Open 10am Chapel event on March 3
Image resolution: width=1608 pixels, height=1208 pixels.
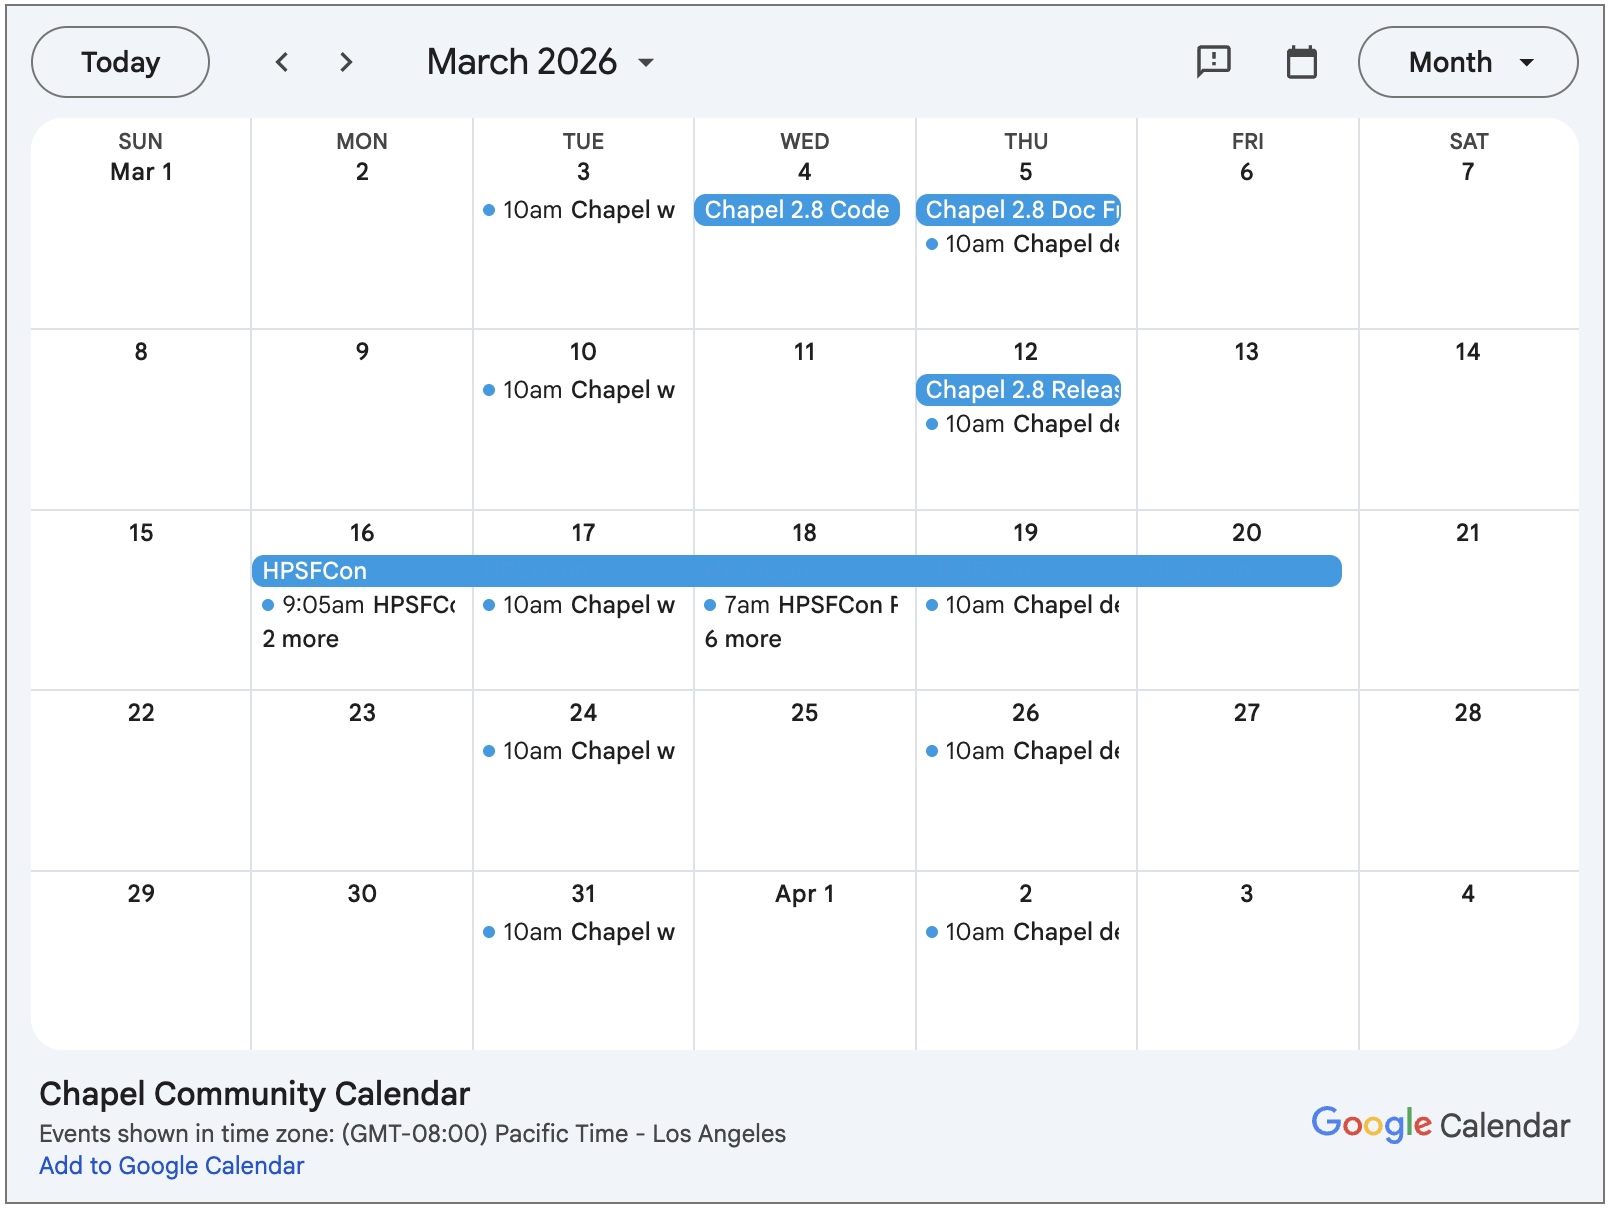pyautogui.click(x=580, y=210)
